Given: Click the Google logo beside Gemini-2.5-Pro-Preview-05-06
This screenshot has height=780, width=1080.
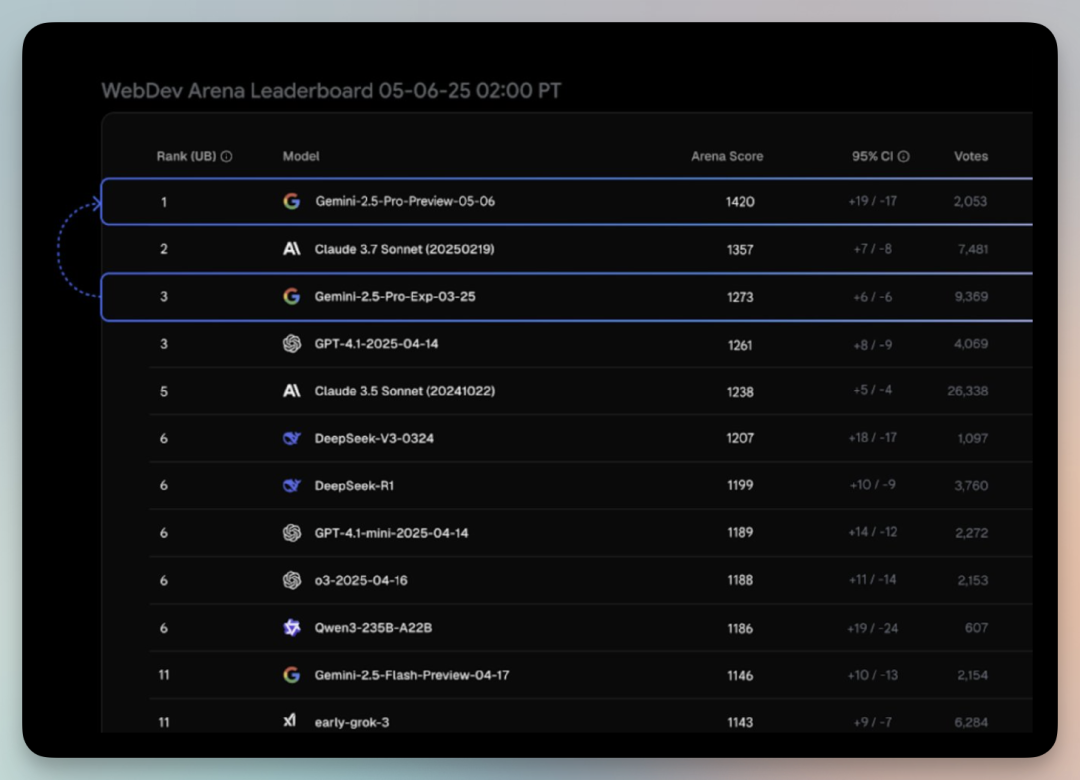Looking at the screenshot, I should pos(291,201).
